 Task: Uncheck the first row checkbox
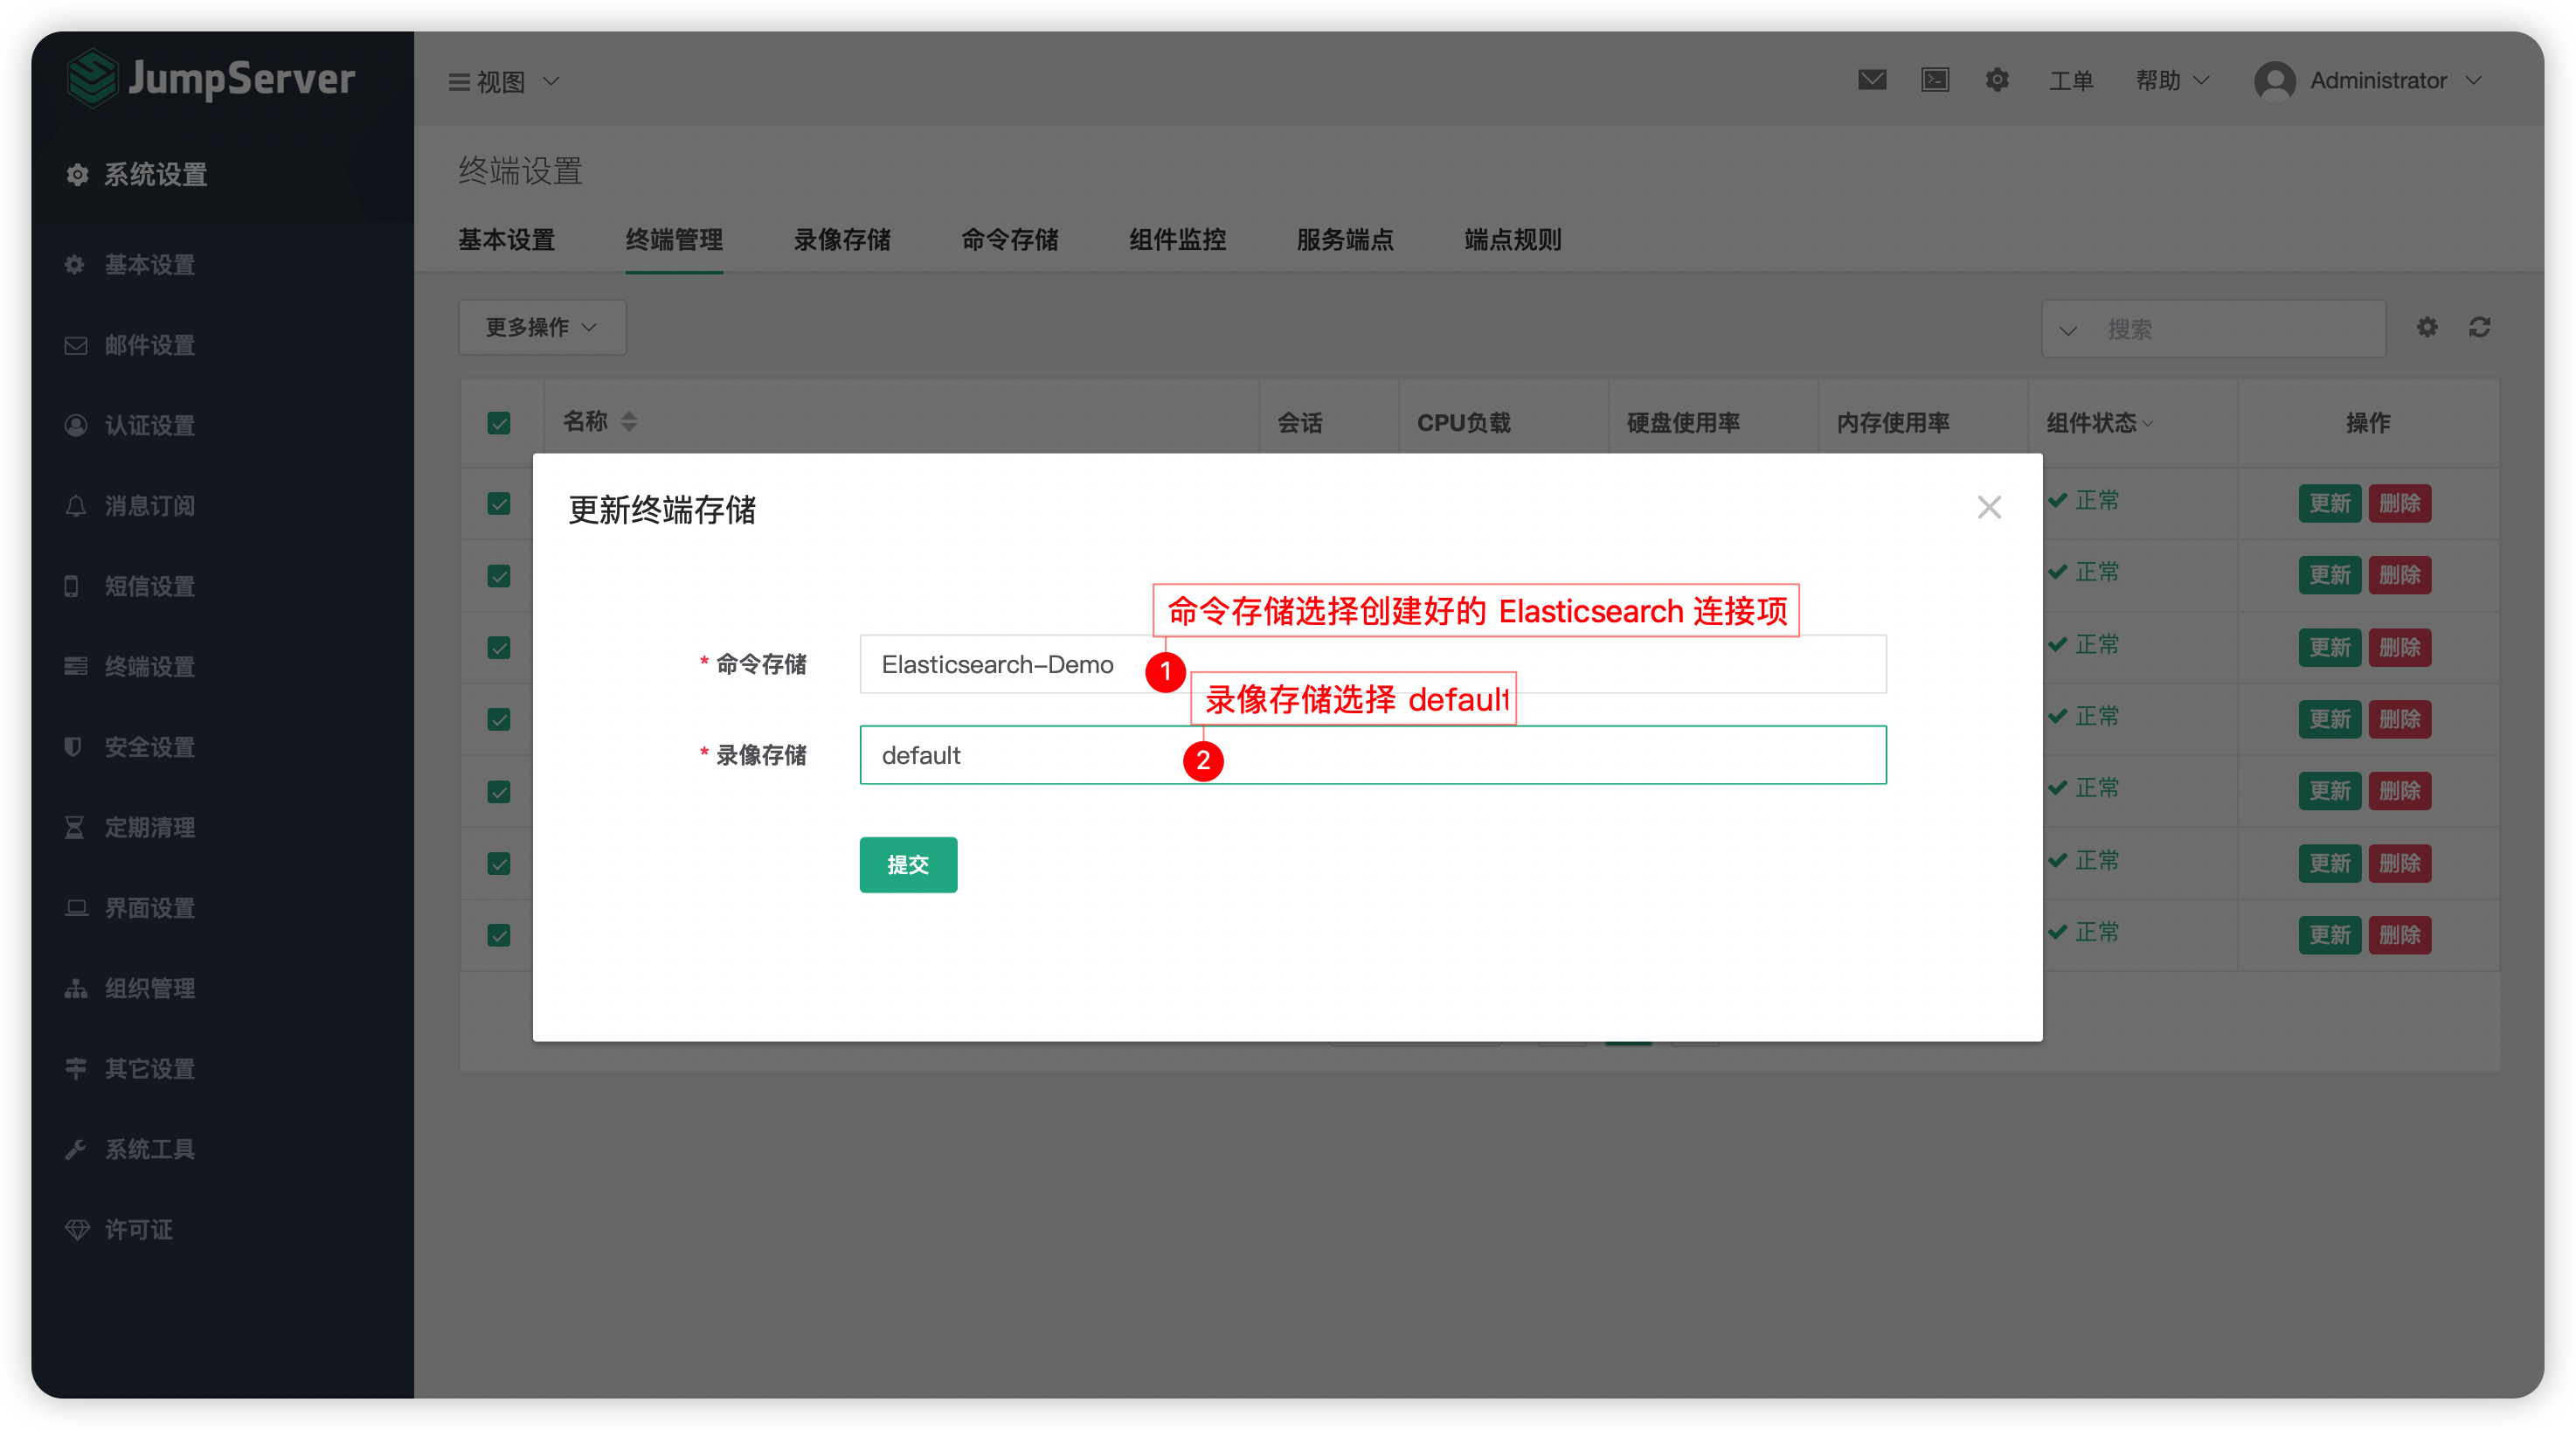pos(499,503)
